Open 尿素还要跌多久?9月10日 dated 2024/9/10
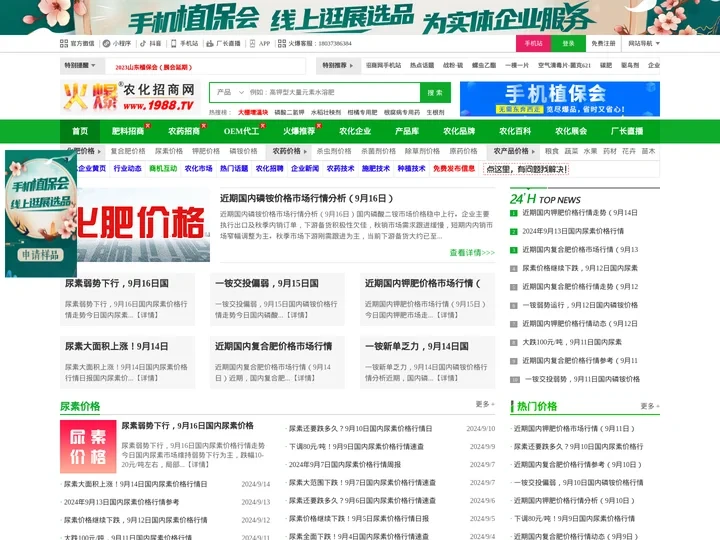Screen dimensions: 720x540 pyautogui.click(x=360, y=428)
